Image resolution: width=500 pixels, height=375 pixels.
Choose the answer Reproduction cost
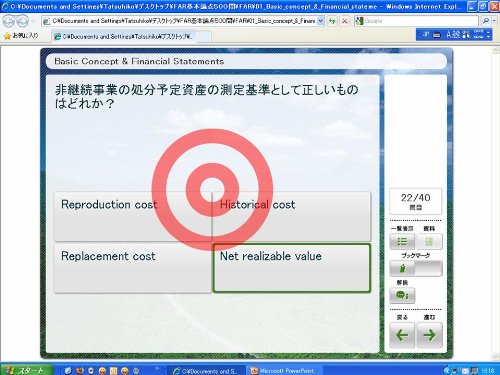coord(133,216)
